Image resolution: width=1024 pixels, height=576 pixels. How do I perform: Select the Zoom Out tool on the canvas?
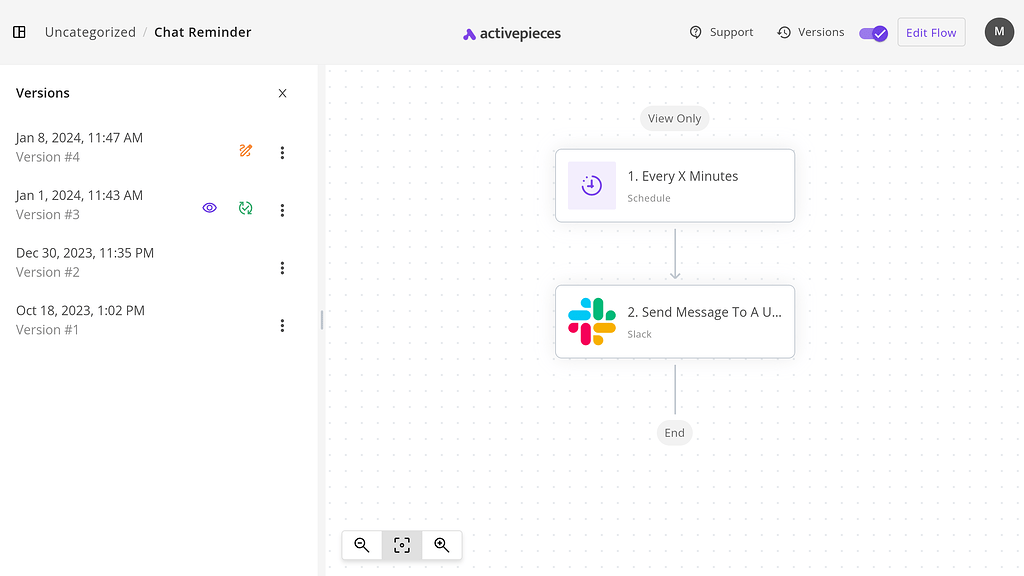coord(362,545)
